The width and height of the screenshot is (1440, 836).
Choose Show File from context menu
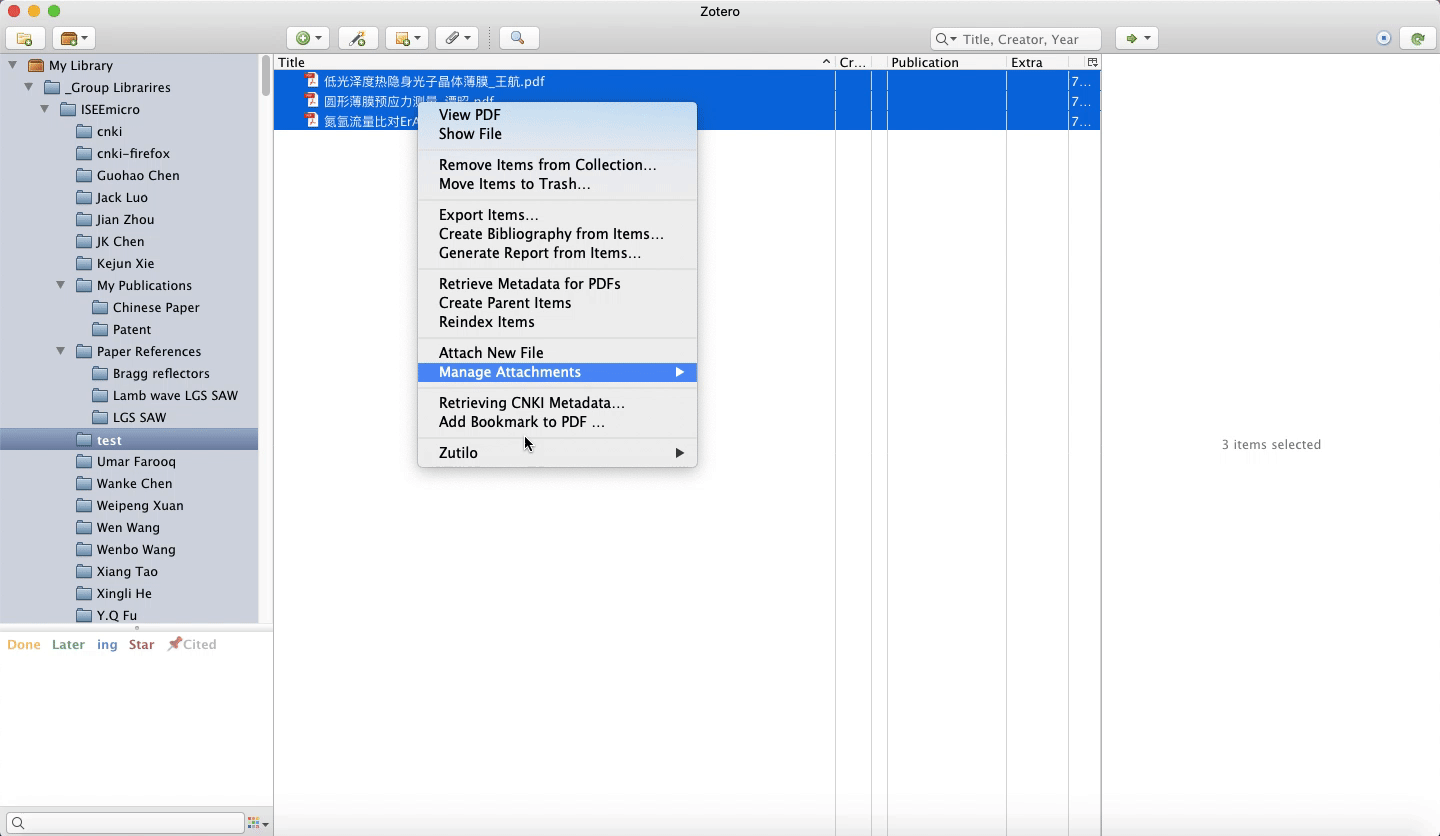pyautogui.click(x=557, y=134)
